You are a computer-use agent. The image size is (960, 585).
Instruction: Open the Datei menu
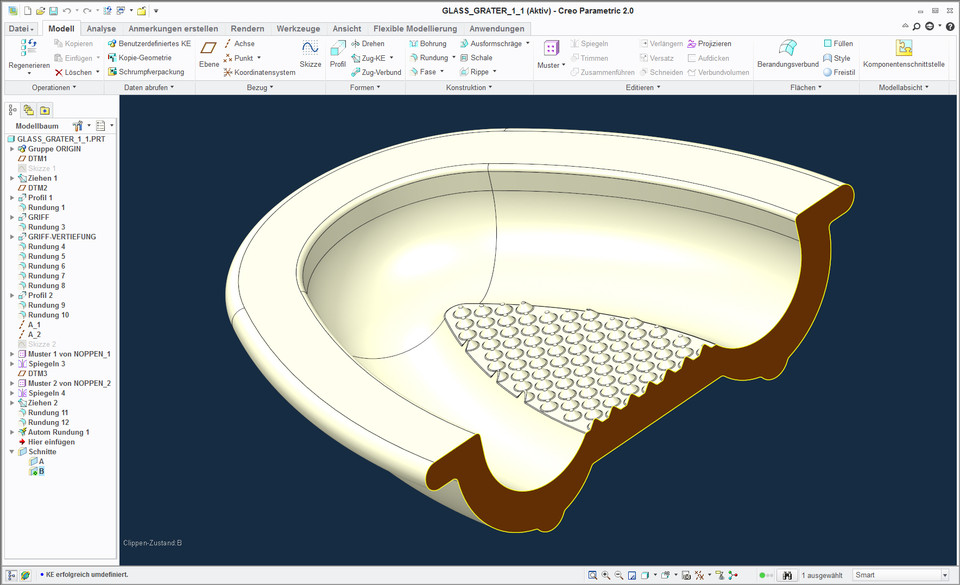tap(19, 28)
